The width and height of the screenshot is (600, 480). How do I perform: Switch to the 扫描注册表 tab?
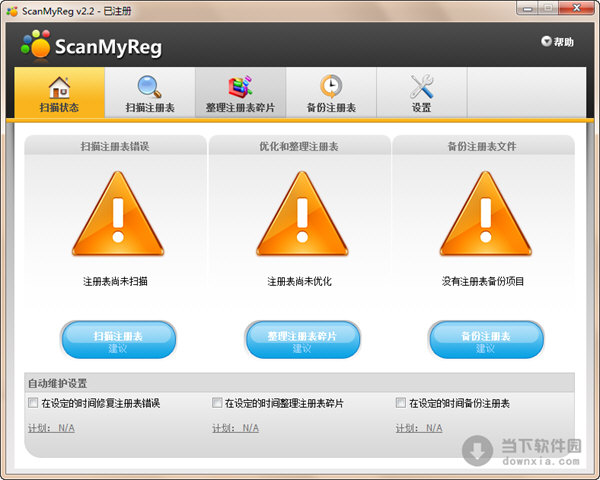(x=150, y=93)
